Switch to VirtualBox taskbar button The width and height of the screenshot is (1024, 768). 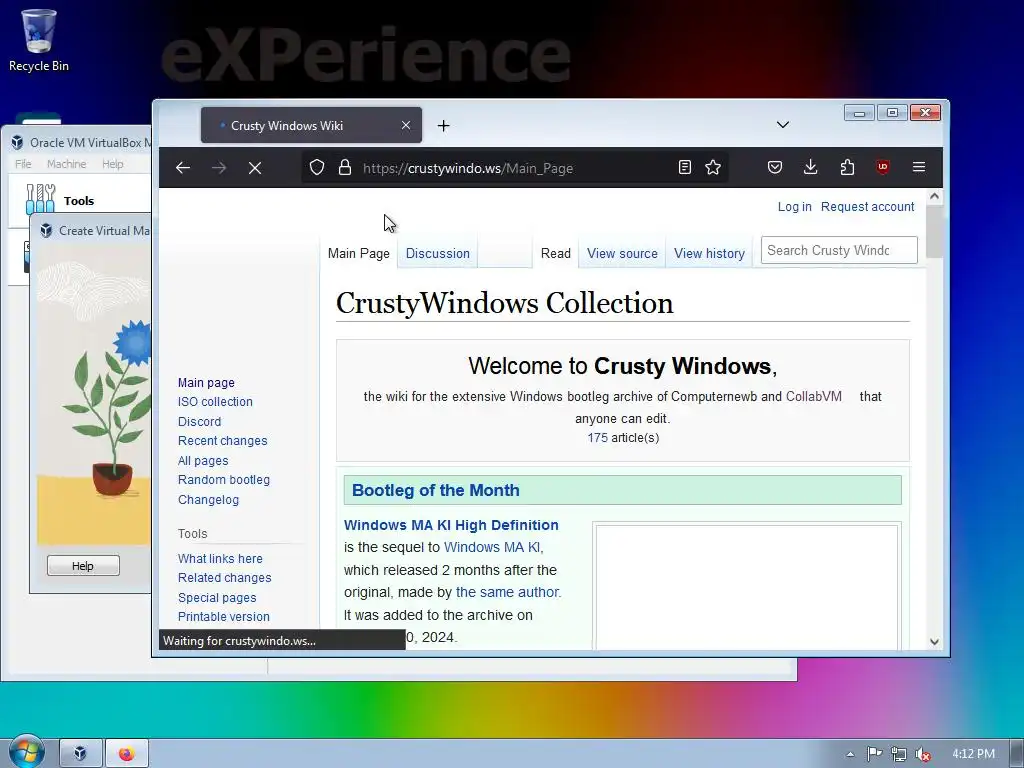(x=80, y=754)
